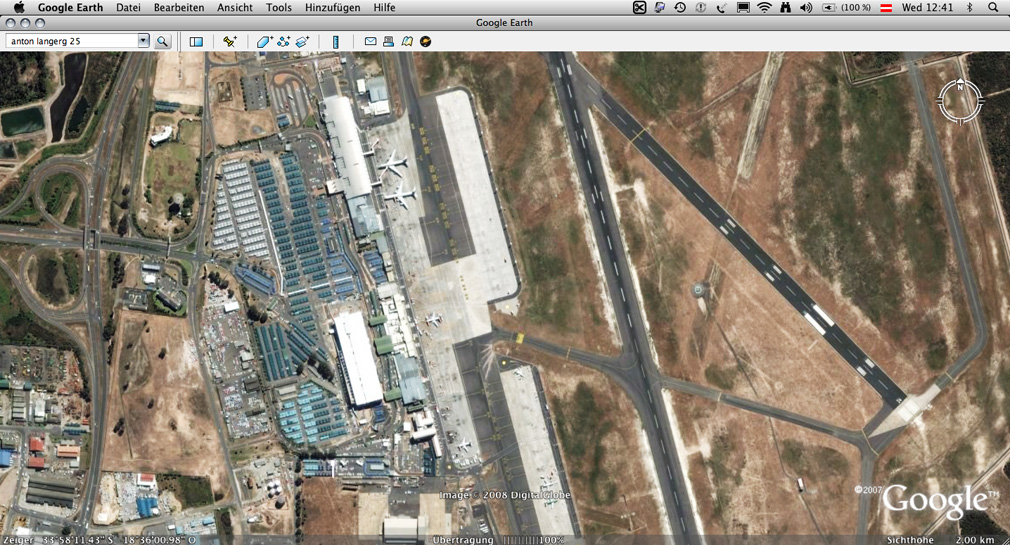Open the Hinzufügen menu

[x=332, y=7]
